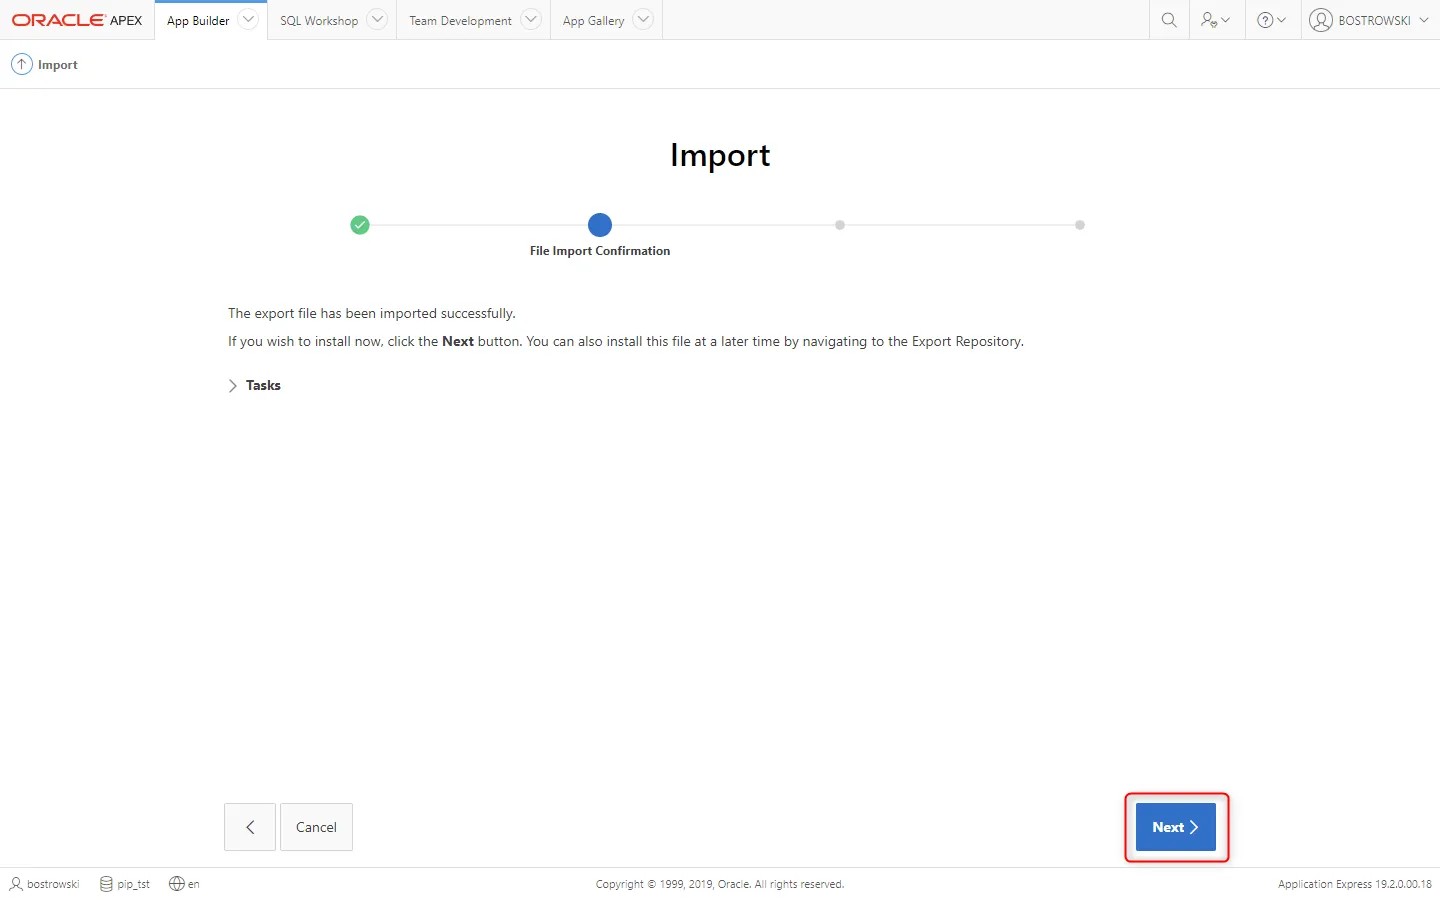Expand the App Builder dropdown arrow
1440x900 pixels.
[248, 20]
